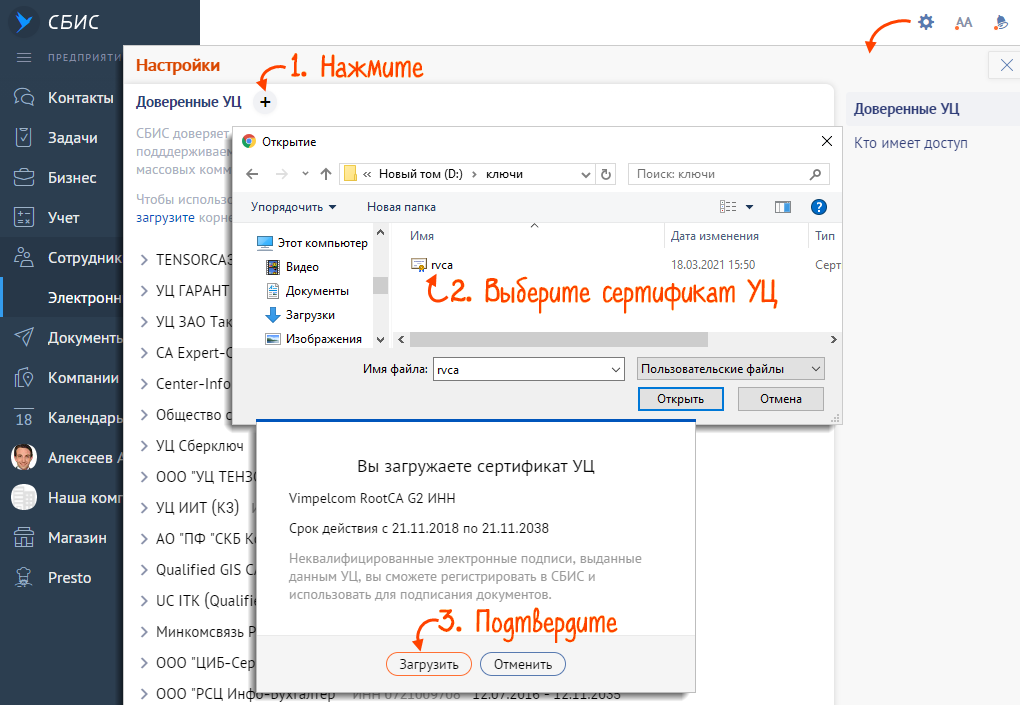Open Задачи section icon
Viewport: 1020px width, 705px height.
click(24, 138)
